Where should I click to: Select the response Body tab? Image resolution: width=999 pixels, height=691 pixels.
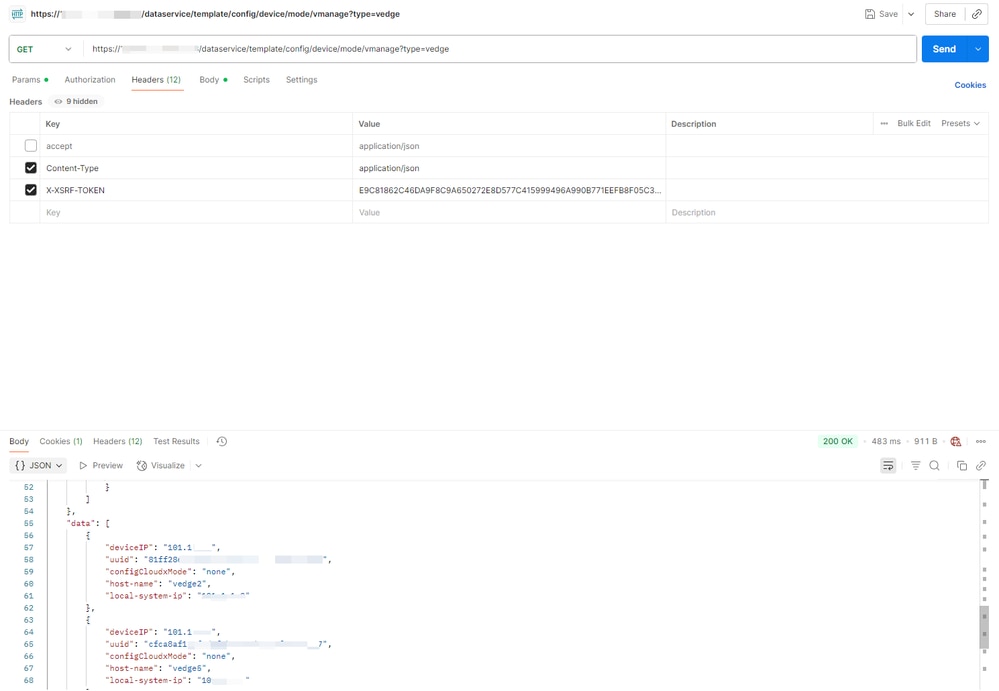[x=19, y=441]
